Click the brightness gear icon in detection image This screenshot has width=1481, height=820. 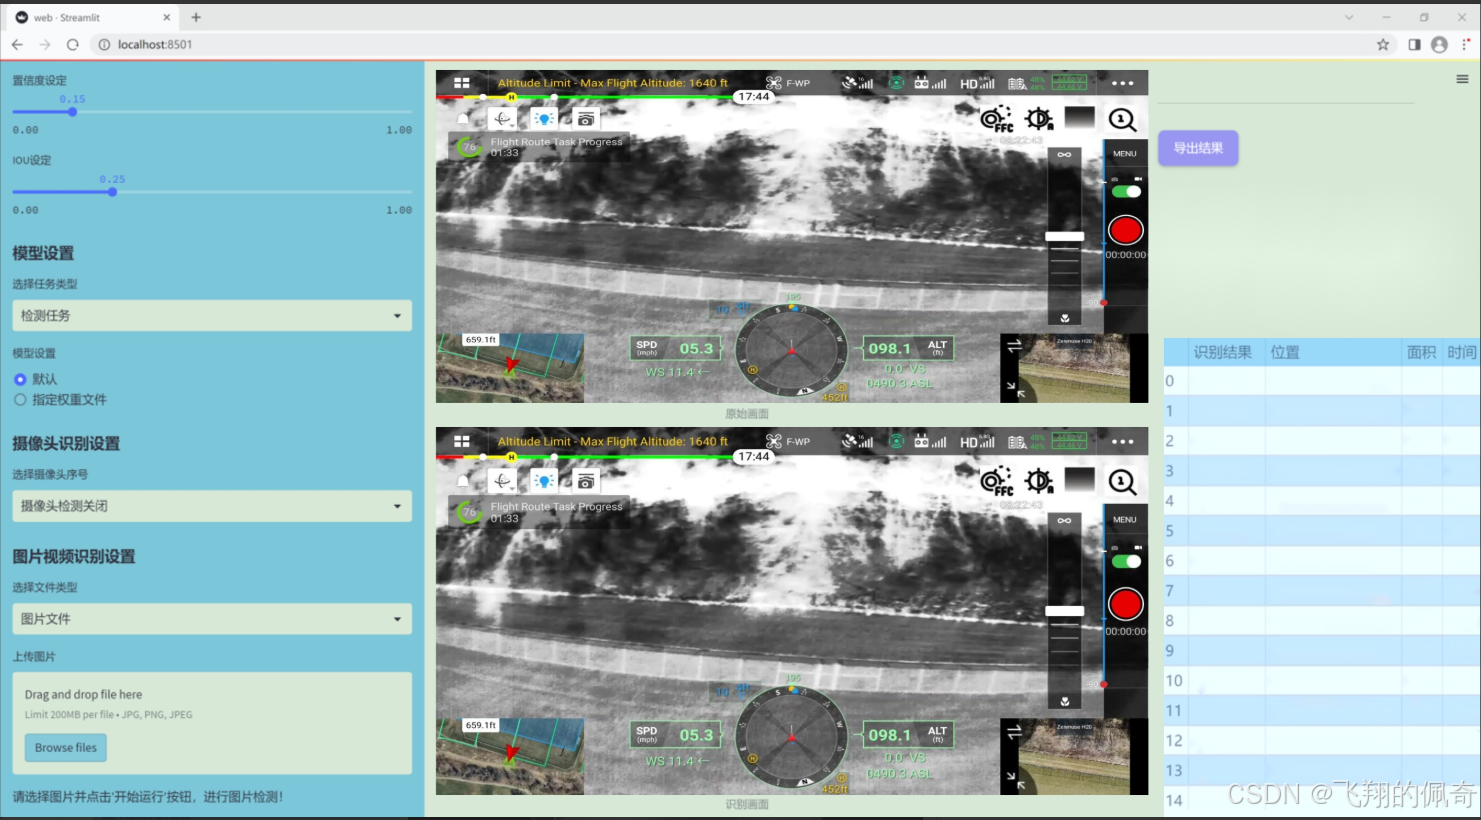pos(1039,481)
